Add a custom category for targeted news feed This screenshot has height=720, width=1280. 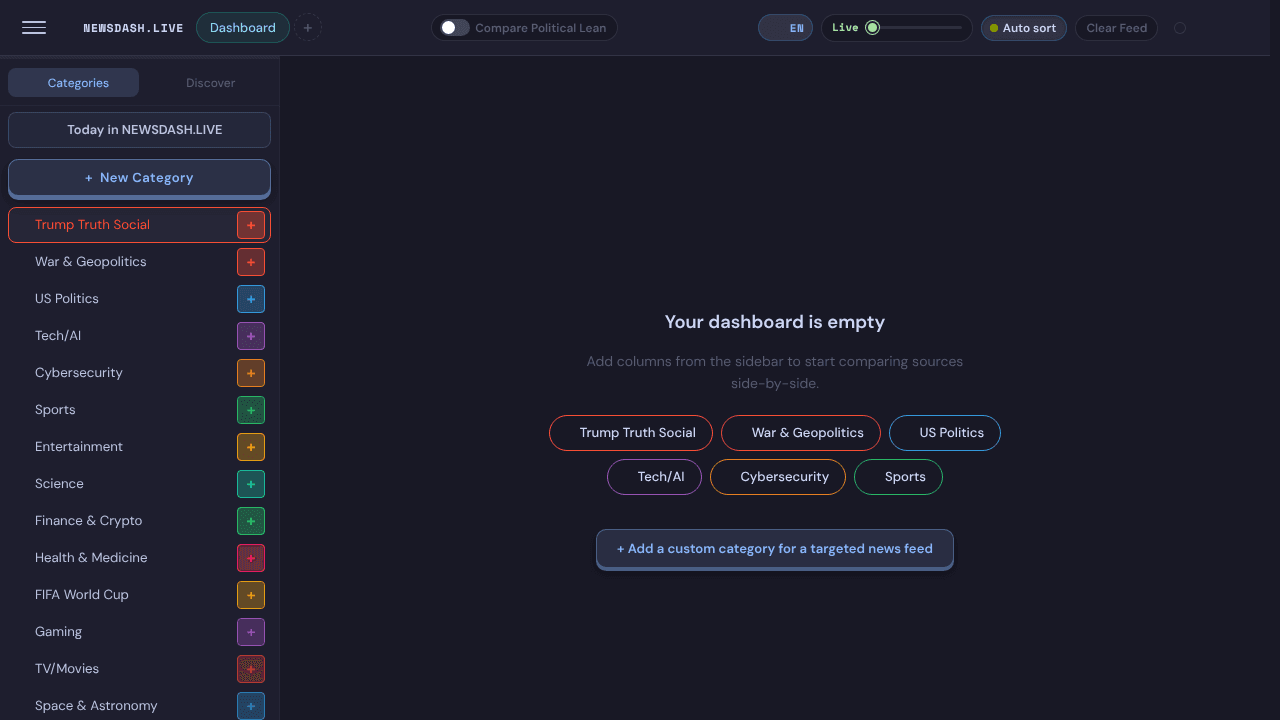point(775,549)
